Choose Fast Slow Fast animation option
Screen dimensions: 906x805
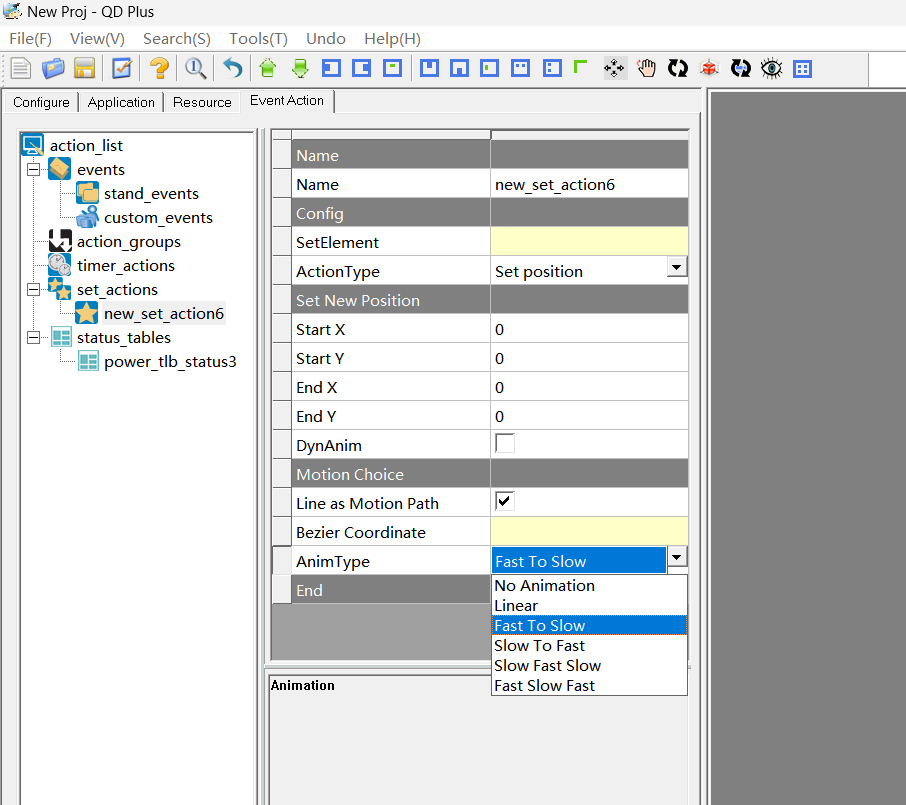pos(589,685)
